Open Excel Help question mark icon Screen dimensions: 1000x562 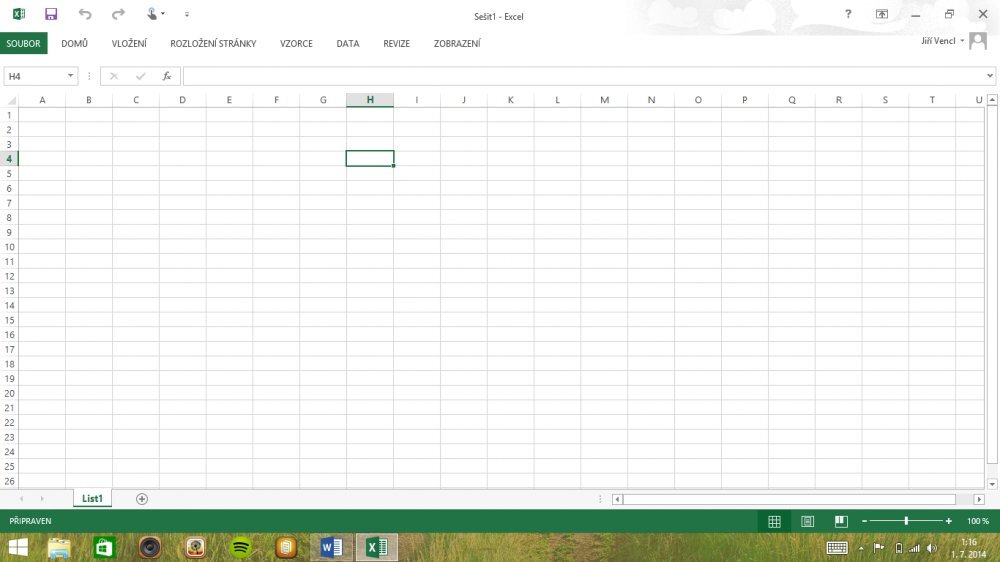848,14
